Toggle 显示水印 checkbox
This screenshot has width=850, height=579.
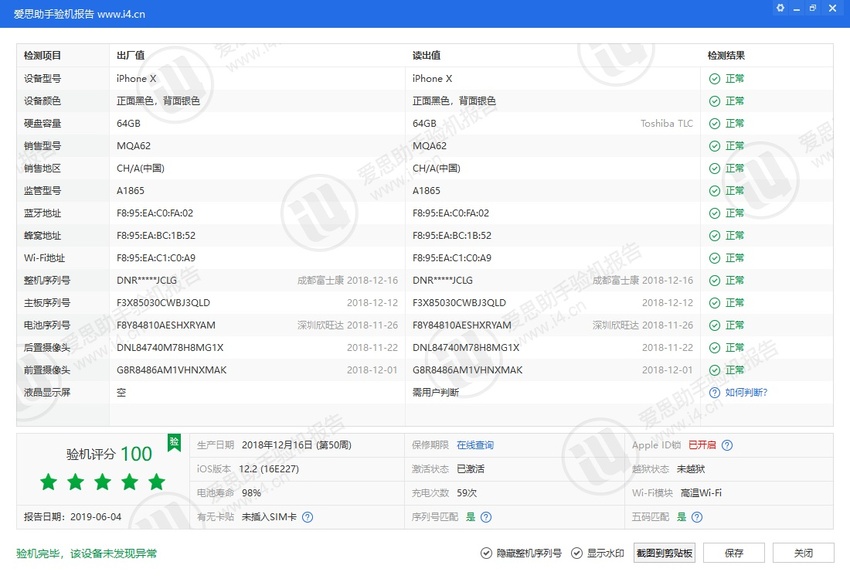(x=577, y=553)
